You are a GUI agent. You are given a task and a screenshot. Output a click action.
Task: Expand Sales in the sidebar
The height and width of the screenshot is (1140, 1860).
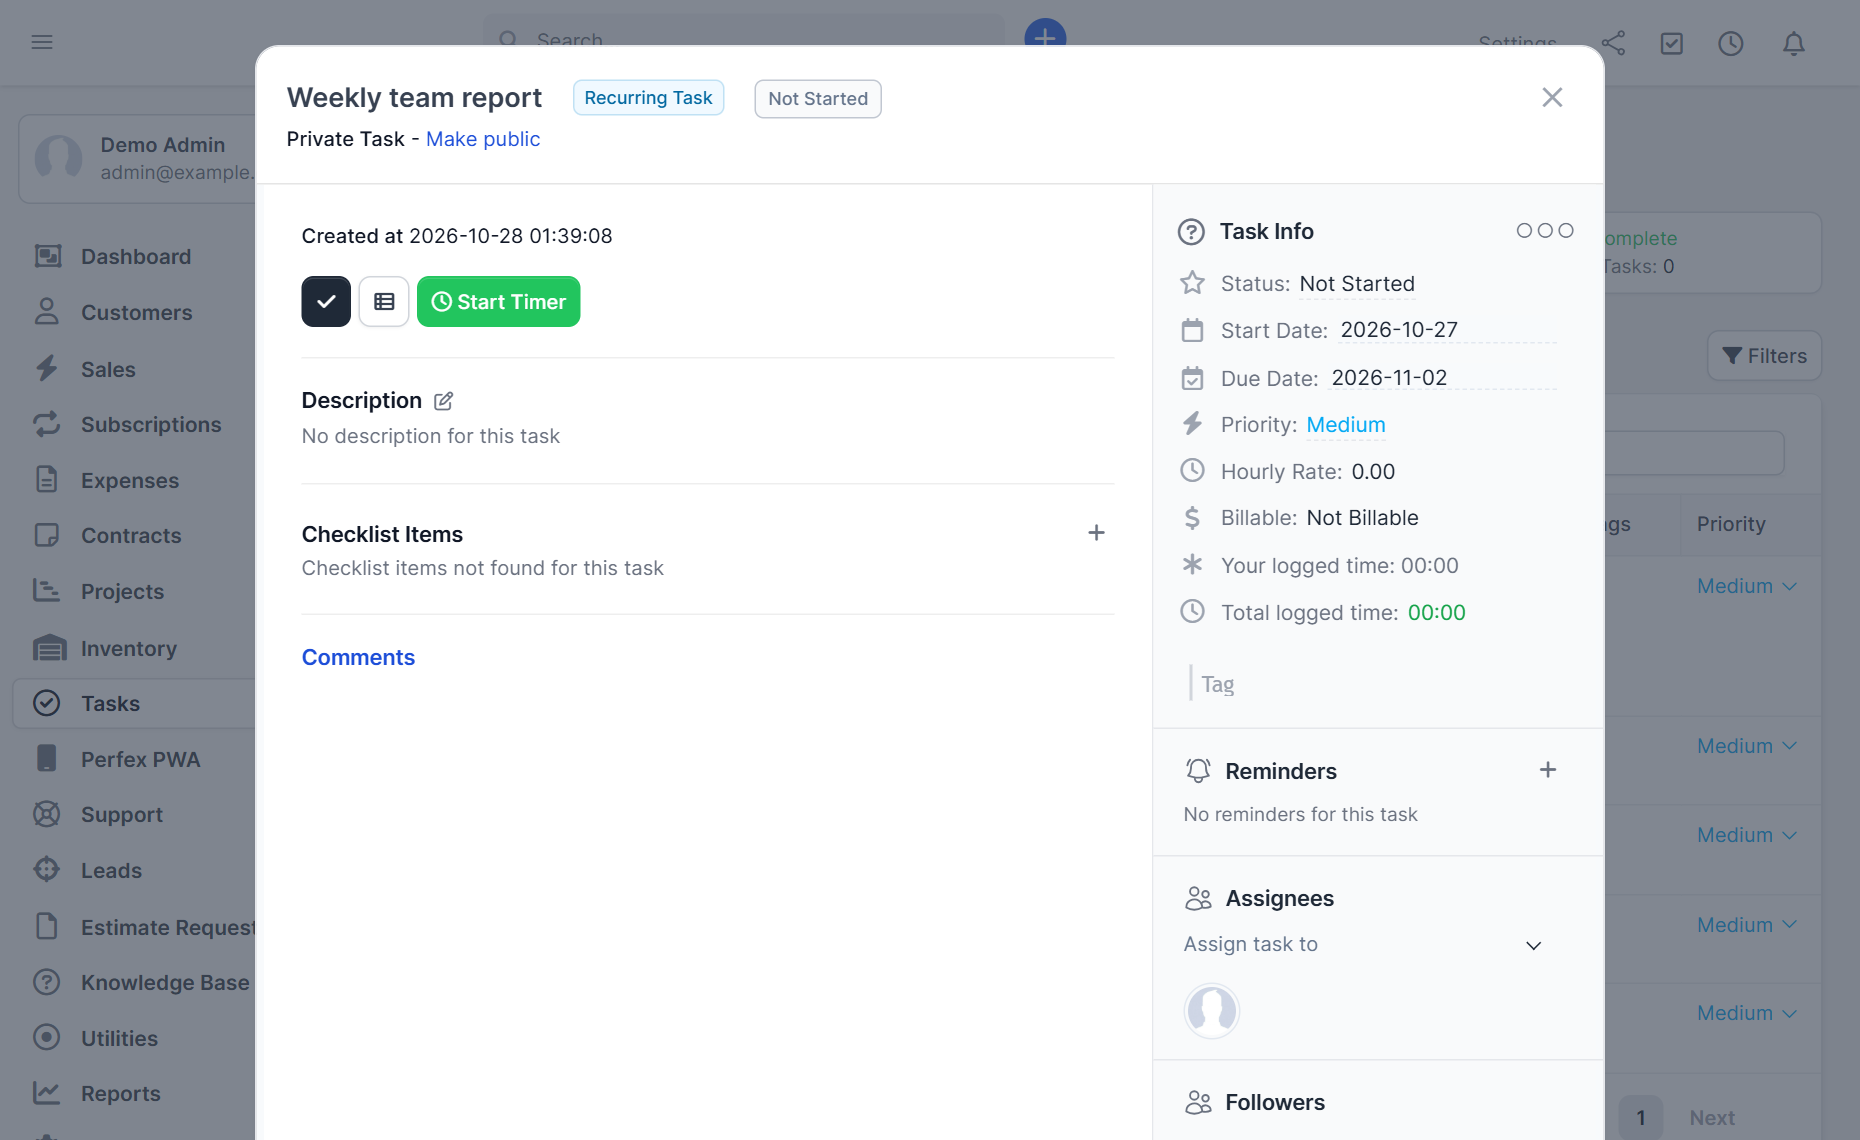[108, 370]
